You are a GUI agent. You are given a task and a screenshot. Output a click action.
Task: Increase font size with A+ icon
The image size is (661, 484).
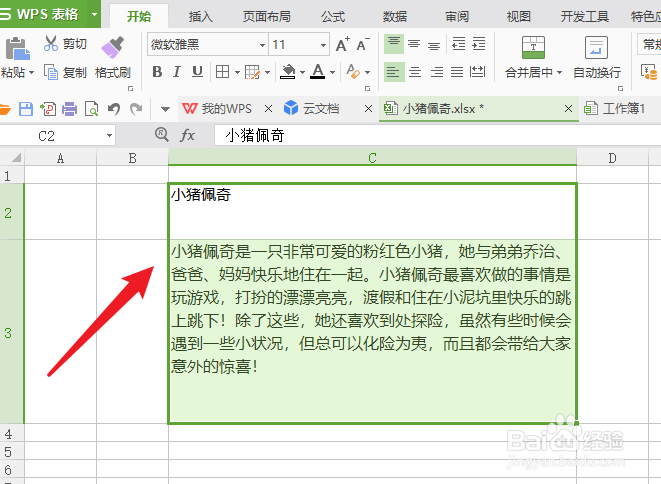coord(343,44)
